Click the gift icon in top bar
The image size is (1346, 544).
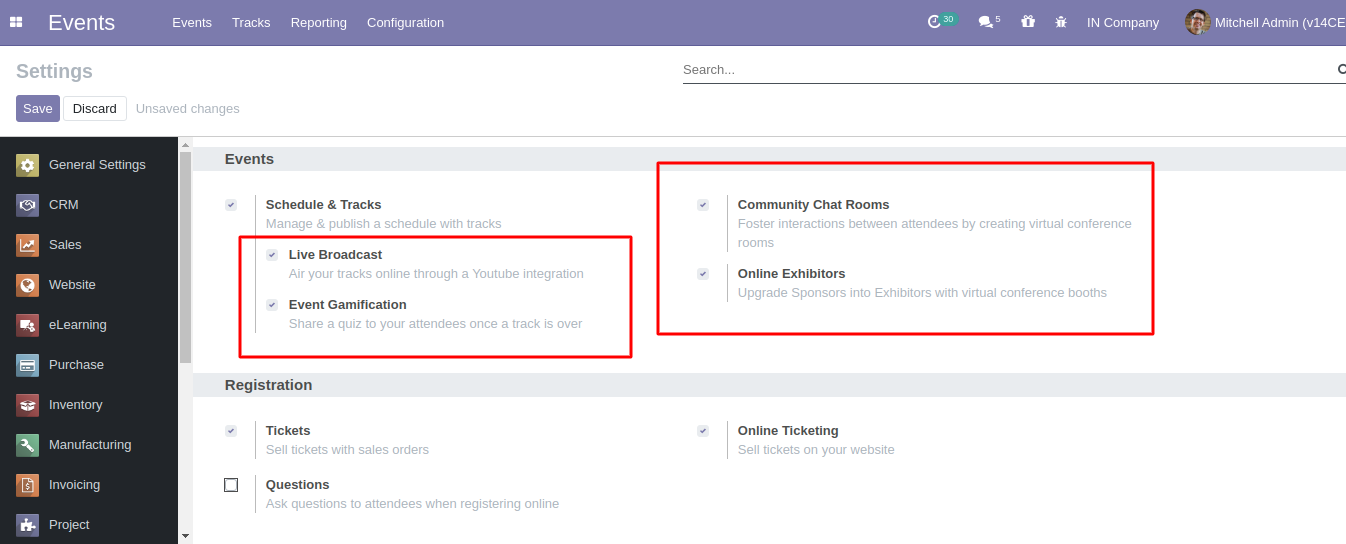(1028, 22)
